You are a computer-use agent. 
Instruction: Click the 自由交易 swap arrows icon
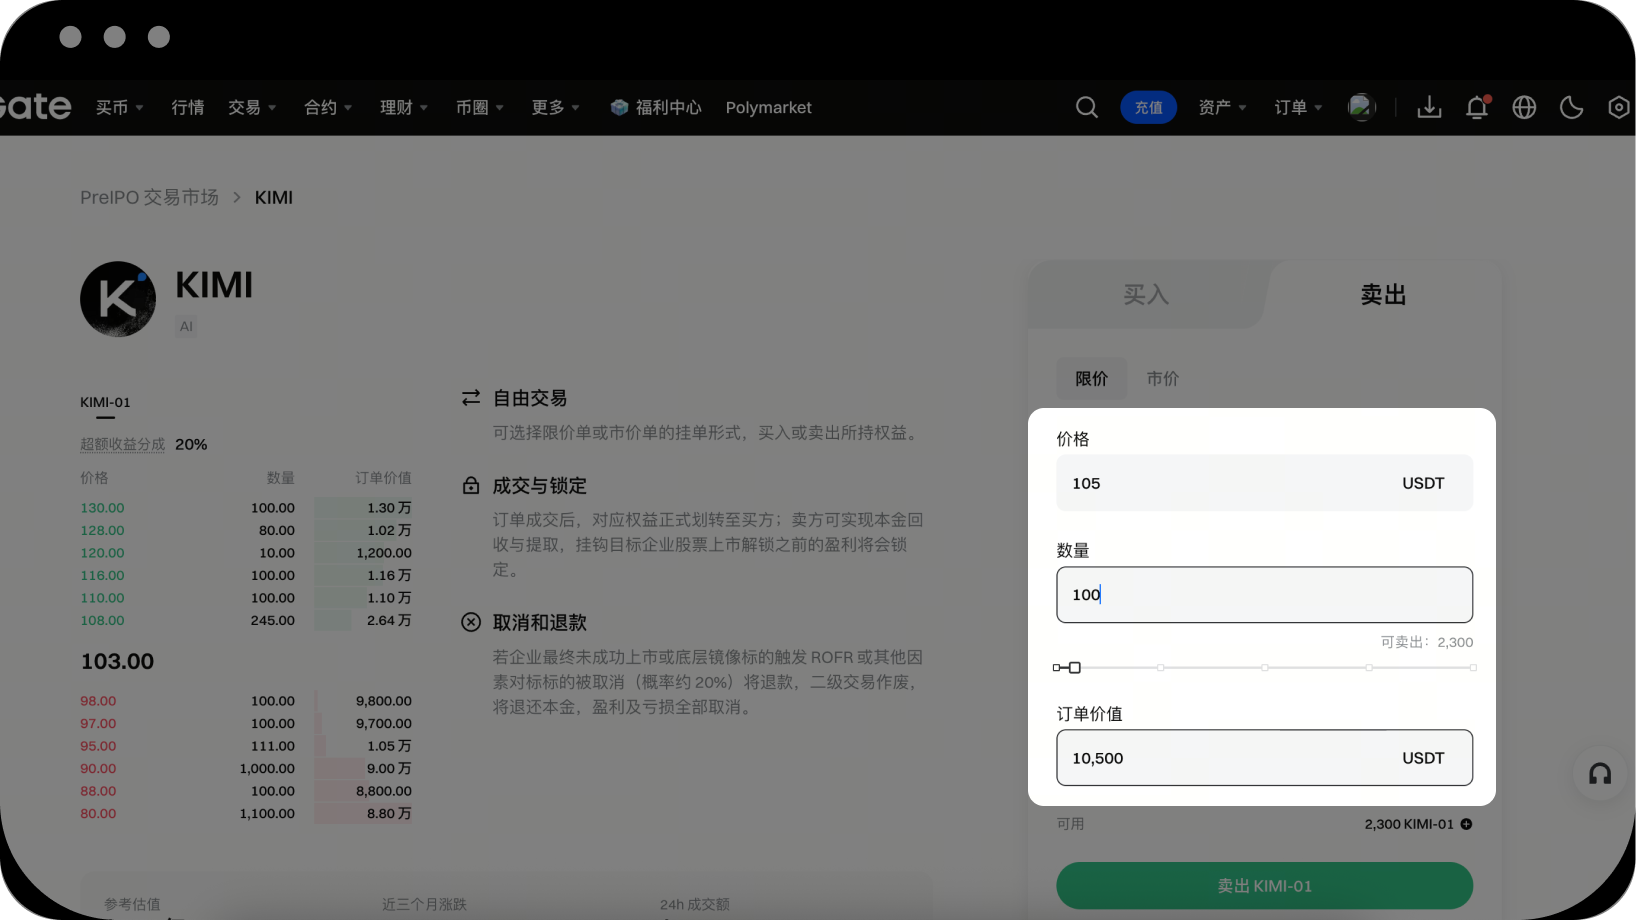point(471,398)
